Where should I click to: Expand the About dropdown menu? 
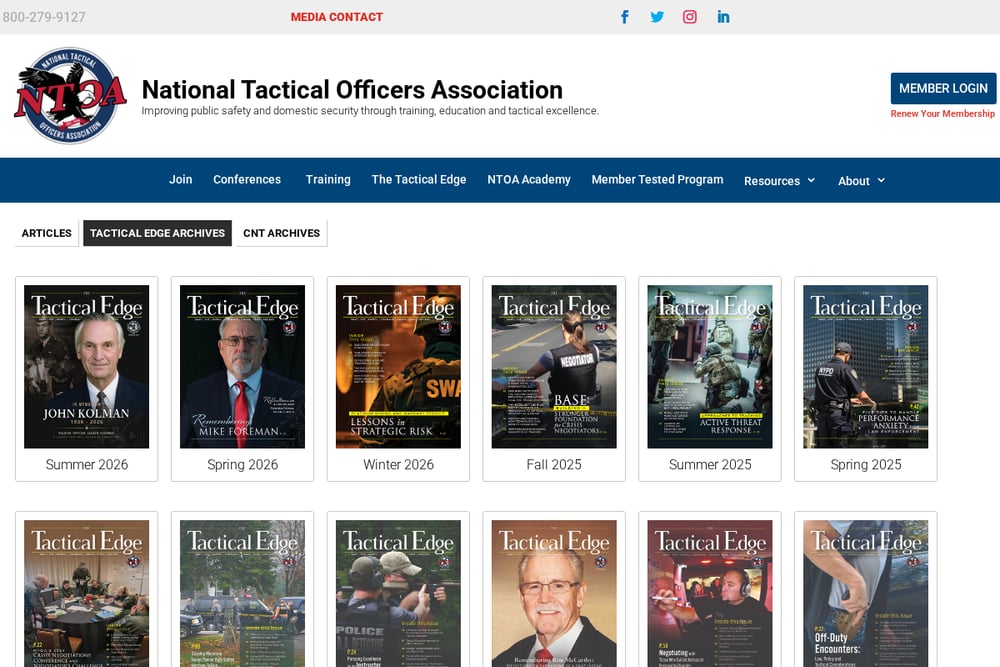coord(862,180)
